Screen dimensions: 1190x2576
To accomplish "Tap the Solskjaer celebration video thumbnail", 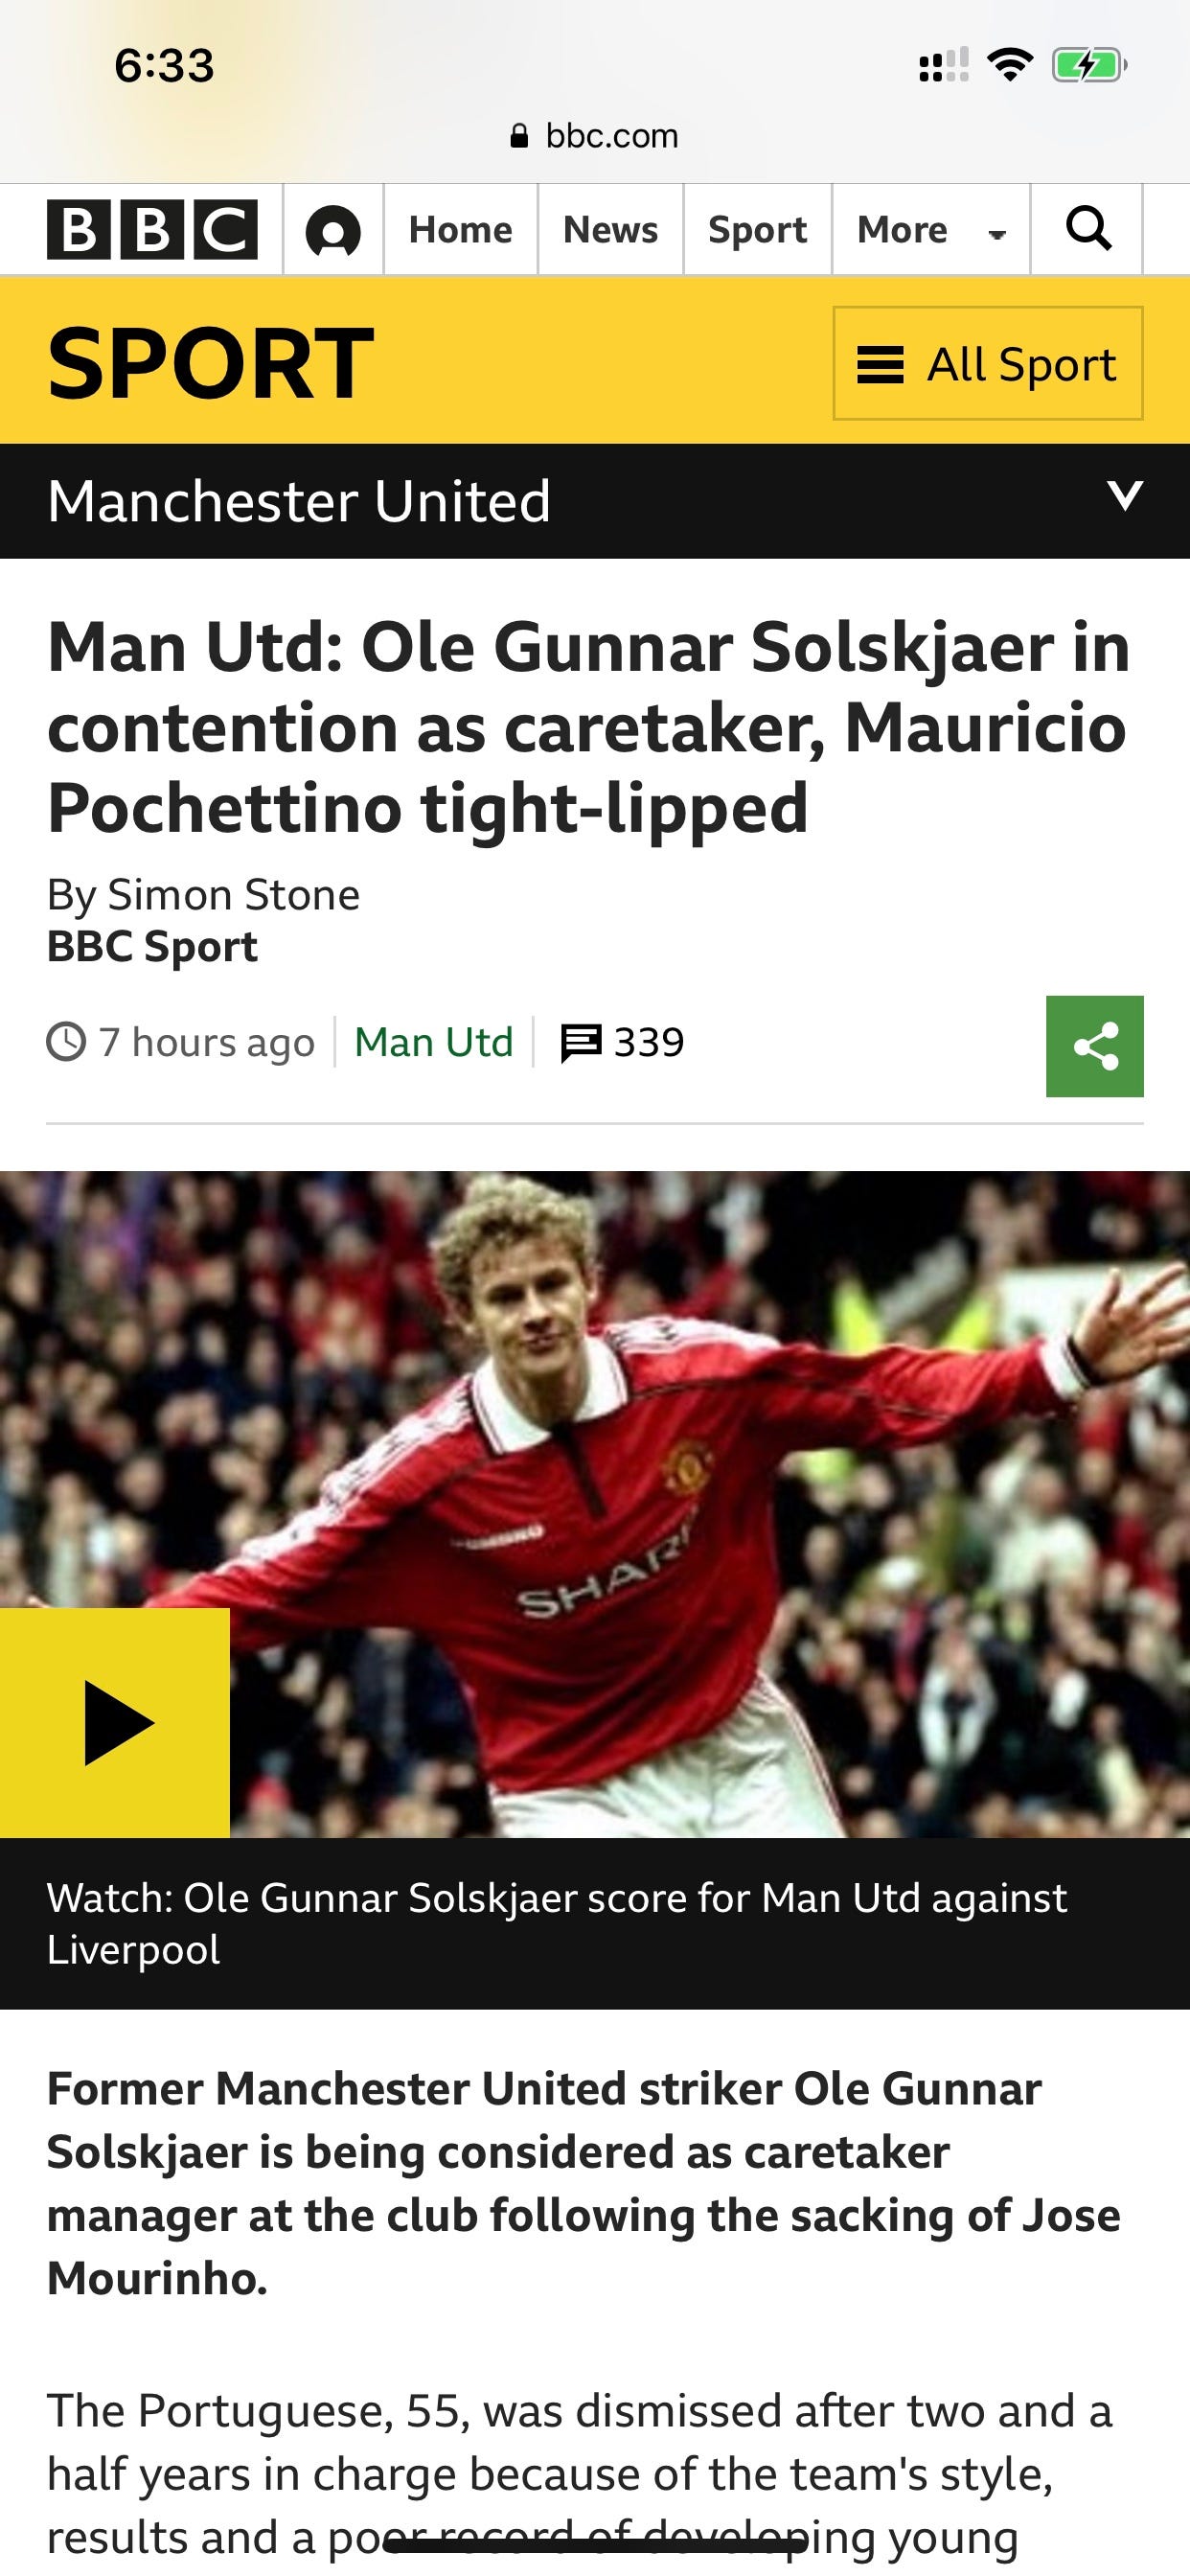I will [595, 1504].
